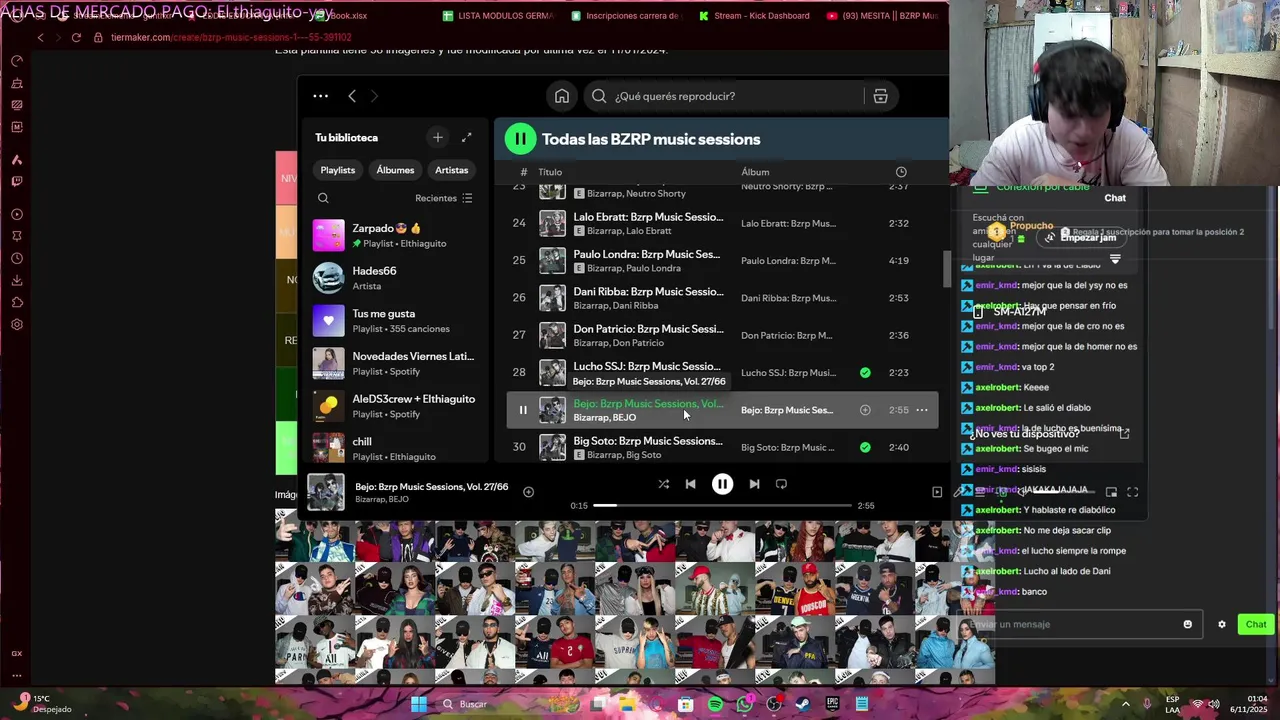This screenshot has width=1280, height=720.
Task: Open emoji picker in chat box
Action: [x=1188, y=624]
